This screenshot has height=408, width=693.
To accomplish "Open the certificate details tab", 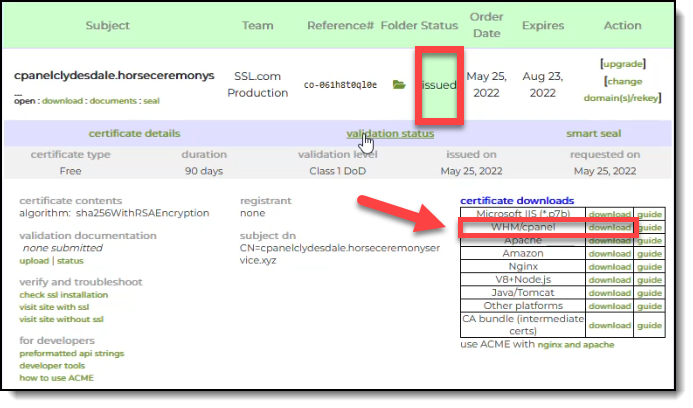I will pos(134,133).
